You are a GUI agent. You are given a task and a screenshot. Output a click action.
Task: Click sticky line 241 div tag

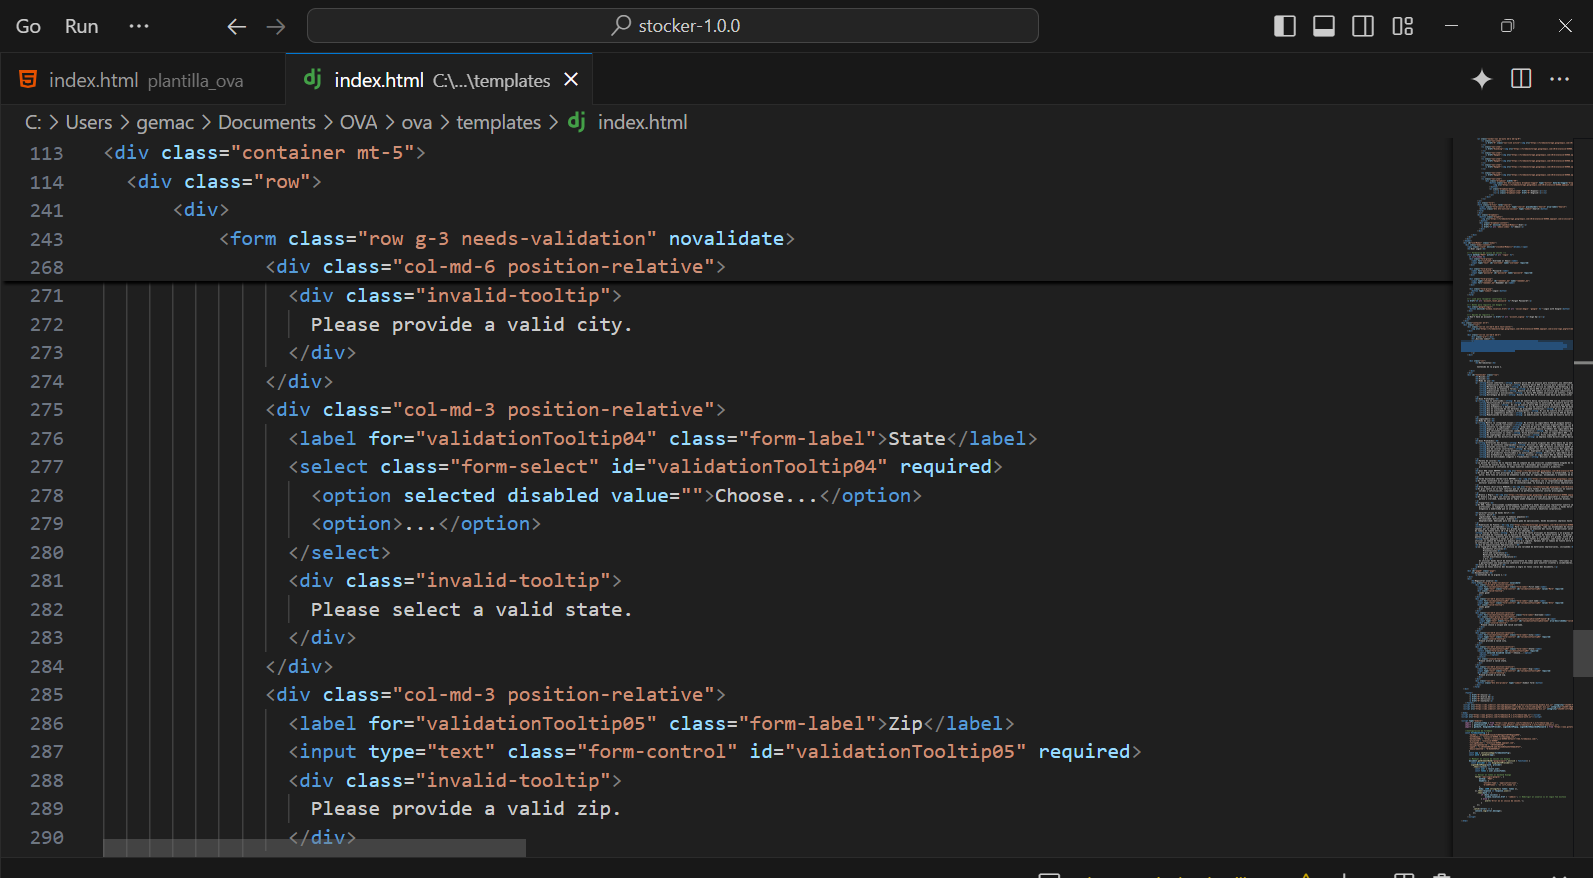[201, 210]
